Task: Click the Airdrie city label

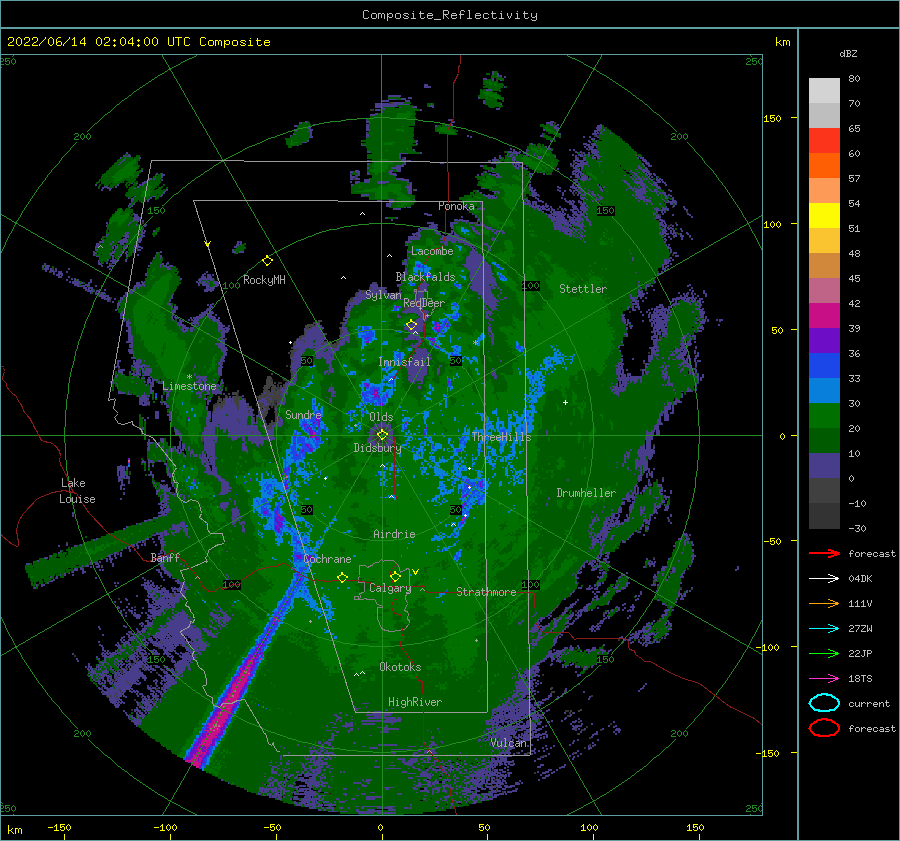Action: (394, 534)
